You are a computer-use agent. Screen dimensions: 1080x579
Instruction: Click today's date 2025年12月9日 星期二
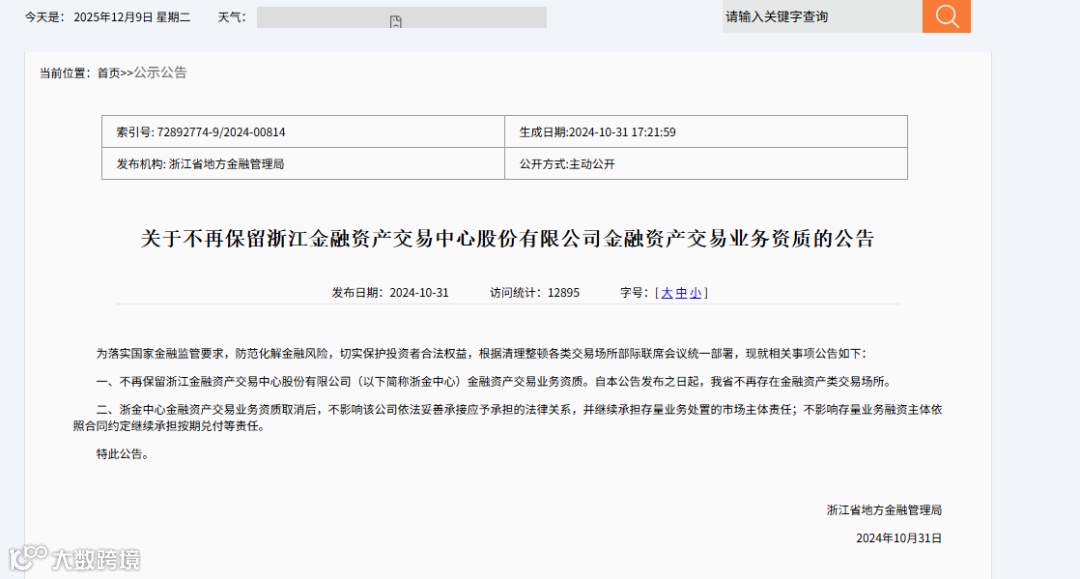point(132,17)
